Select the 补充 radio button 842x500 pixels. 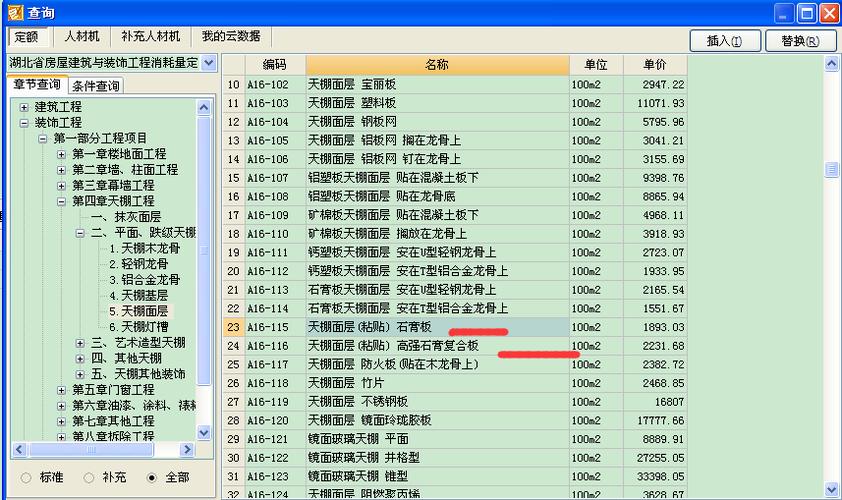(x=88, y=478)
